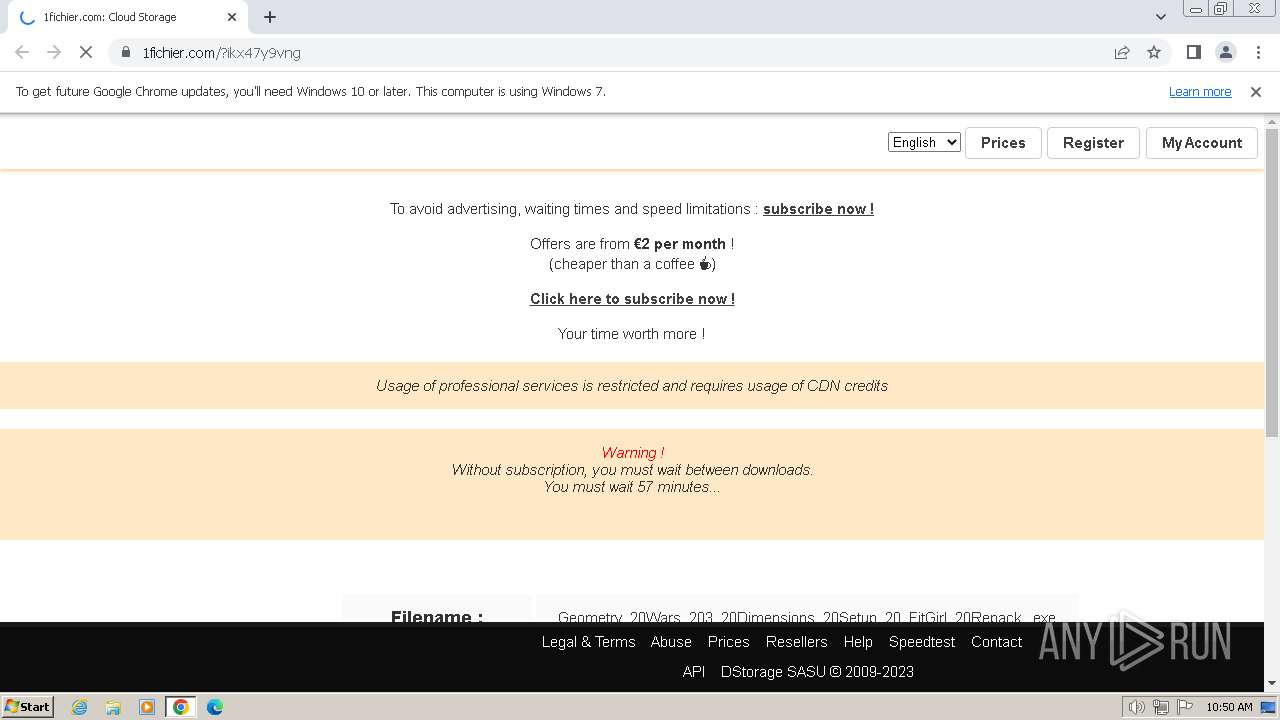Click 'You must wait 57 minutes...' text
The image size is (1280, 720).
click(x=632, y=487)
